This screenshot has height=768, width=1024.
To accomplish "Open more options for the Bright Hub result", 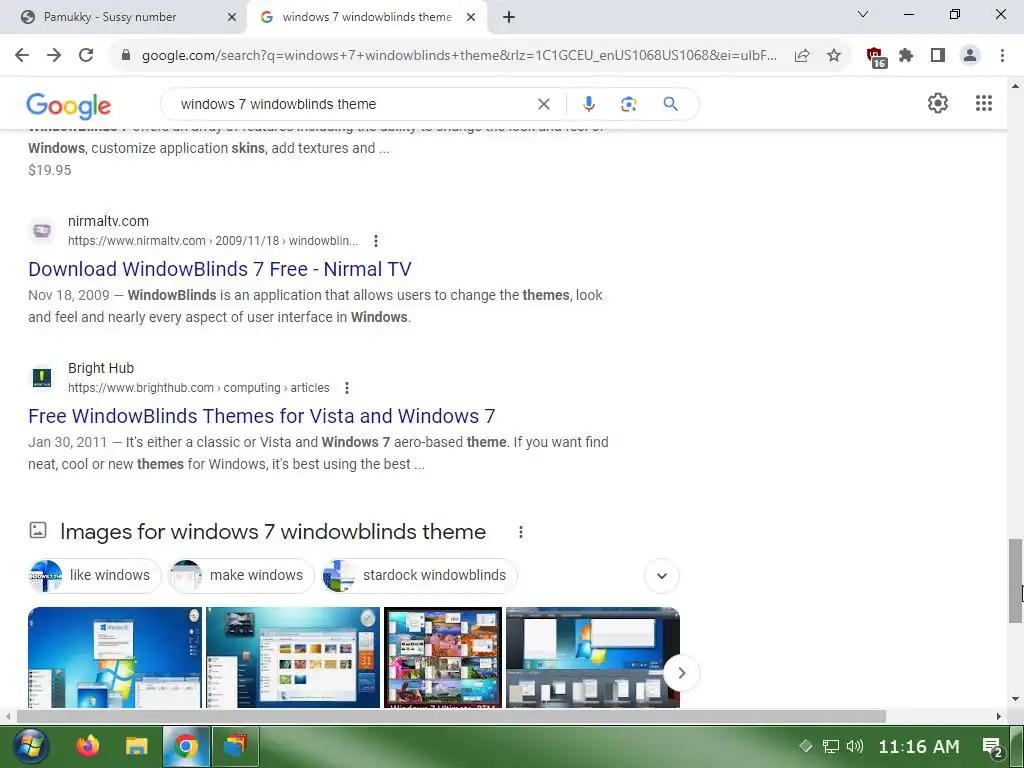I will point(347,388).
